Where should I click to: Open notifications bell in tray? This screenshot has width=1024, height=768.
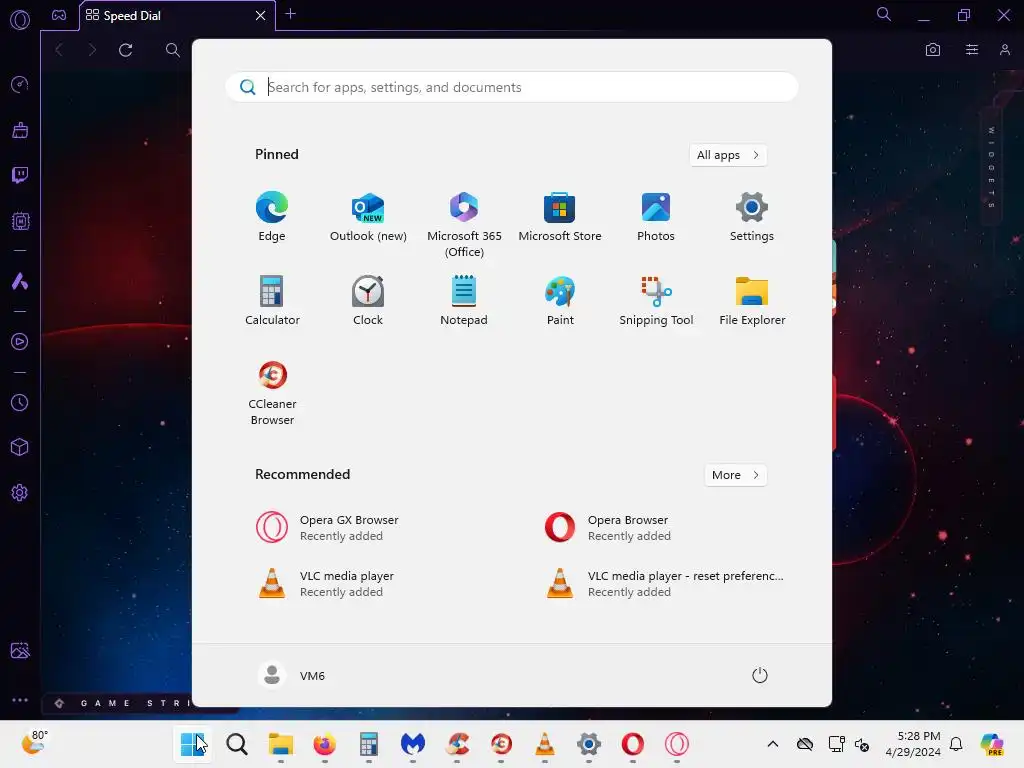(x=956, y=744)
